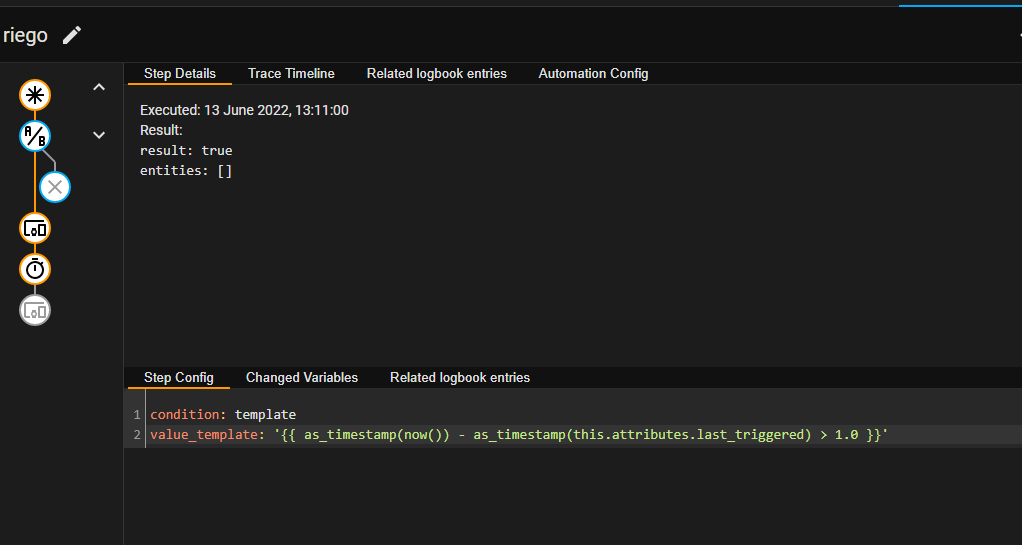Open the Trace Timeline tab
Screen dimensions: 1022x545
[x=291, y=74]
